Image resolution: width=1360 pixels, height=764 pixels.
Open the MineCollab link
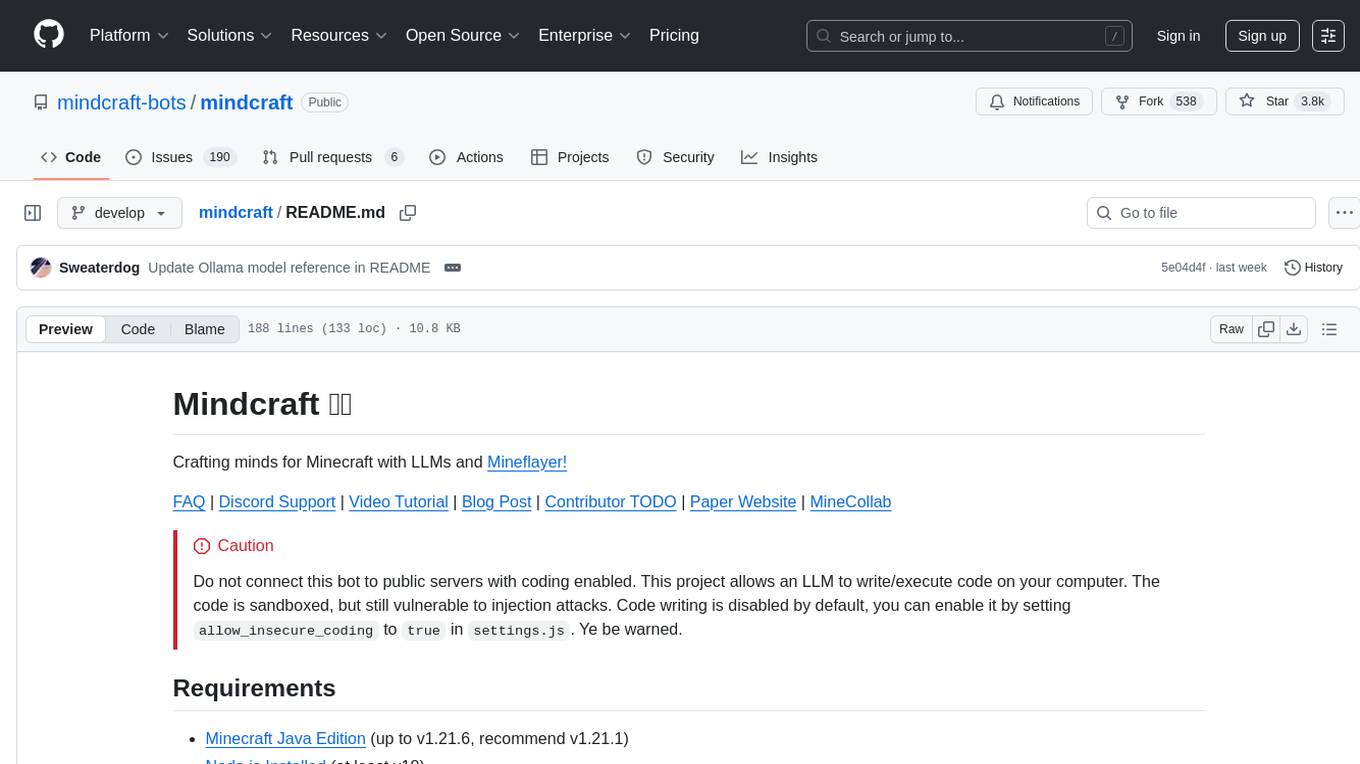point(850,502)
